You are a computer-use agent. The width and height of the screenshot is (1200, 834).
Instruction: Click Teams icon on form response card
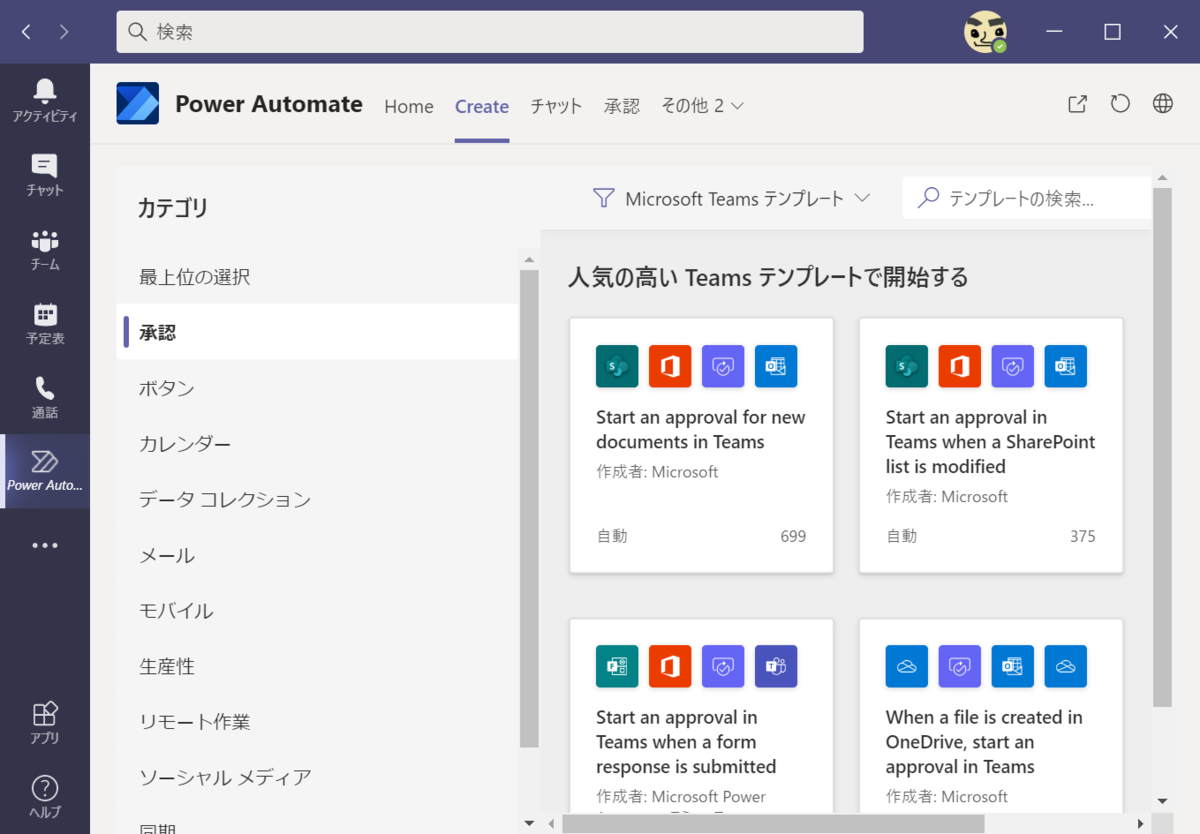click(776, 666)
